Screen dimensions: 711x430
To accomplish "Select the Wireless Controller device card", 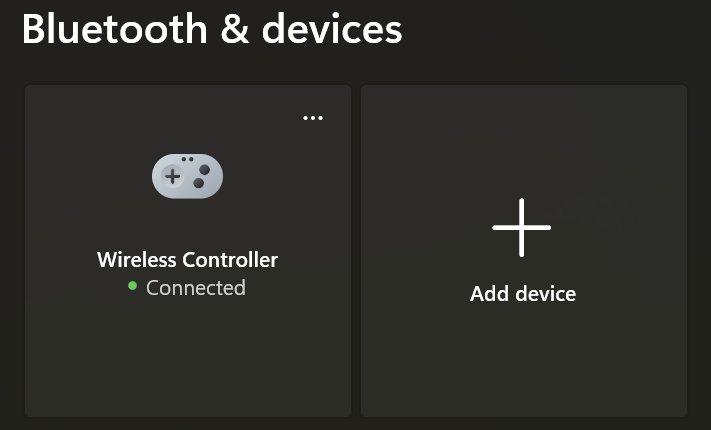I will coord(188,251).
